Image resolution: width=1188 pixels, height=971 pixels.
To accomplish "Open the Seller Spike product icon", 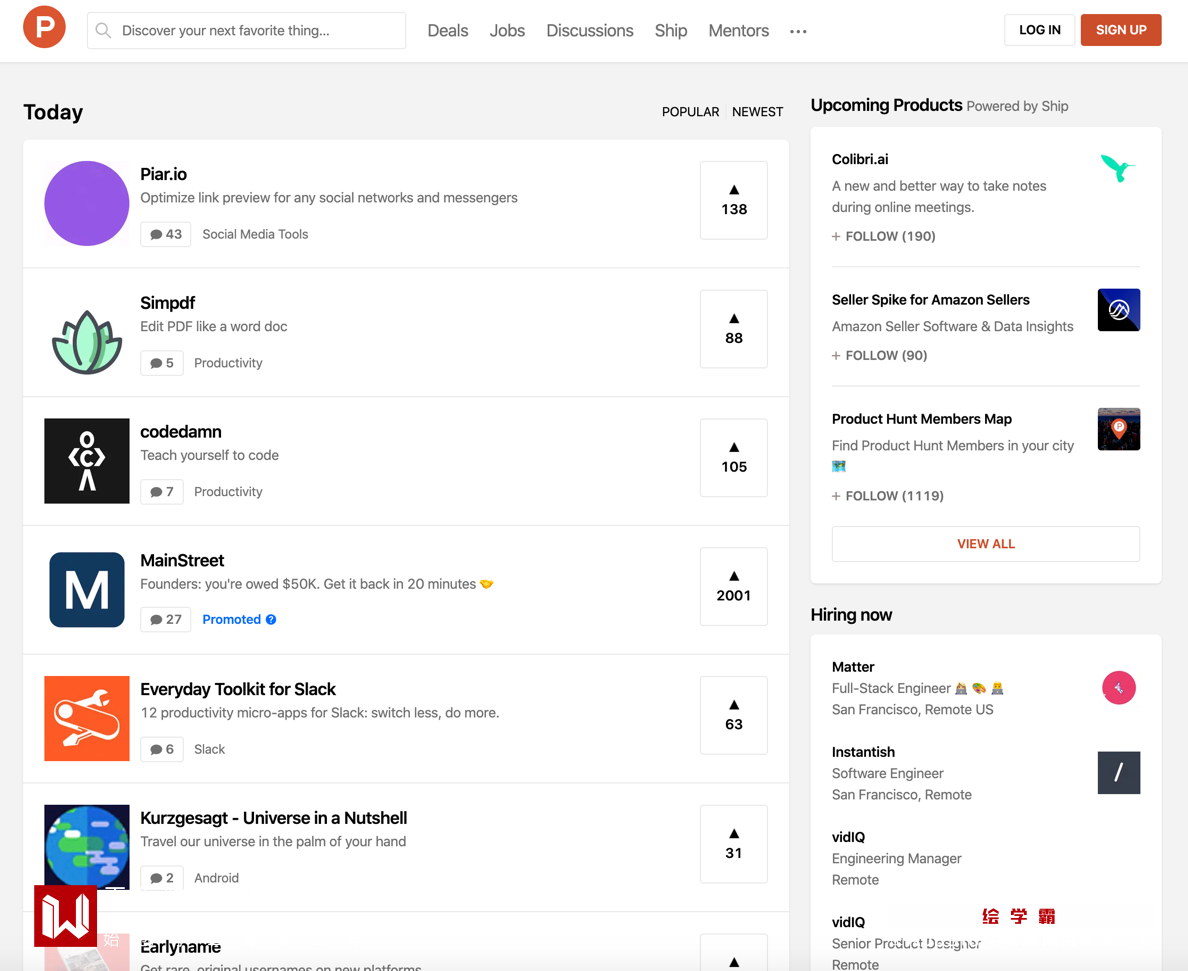I will tap(1118, 310).
